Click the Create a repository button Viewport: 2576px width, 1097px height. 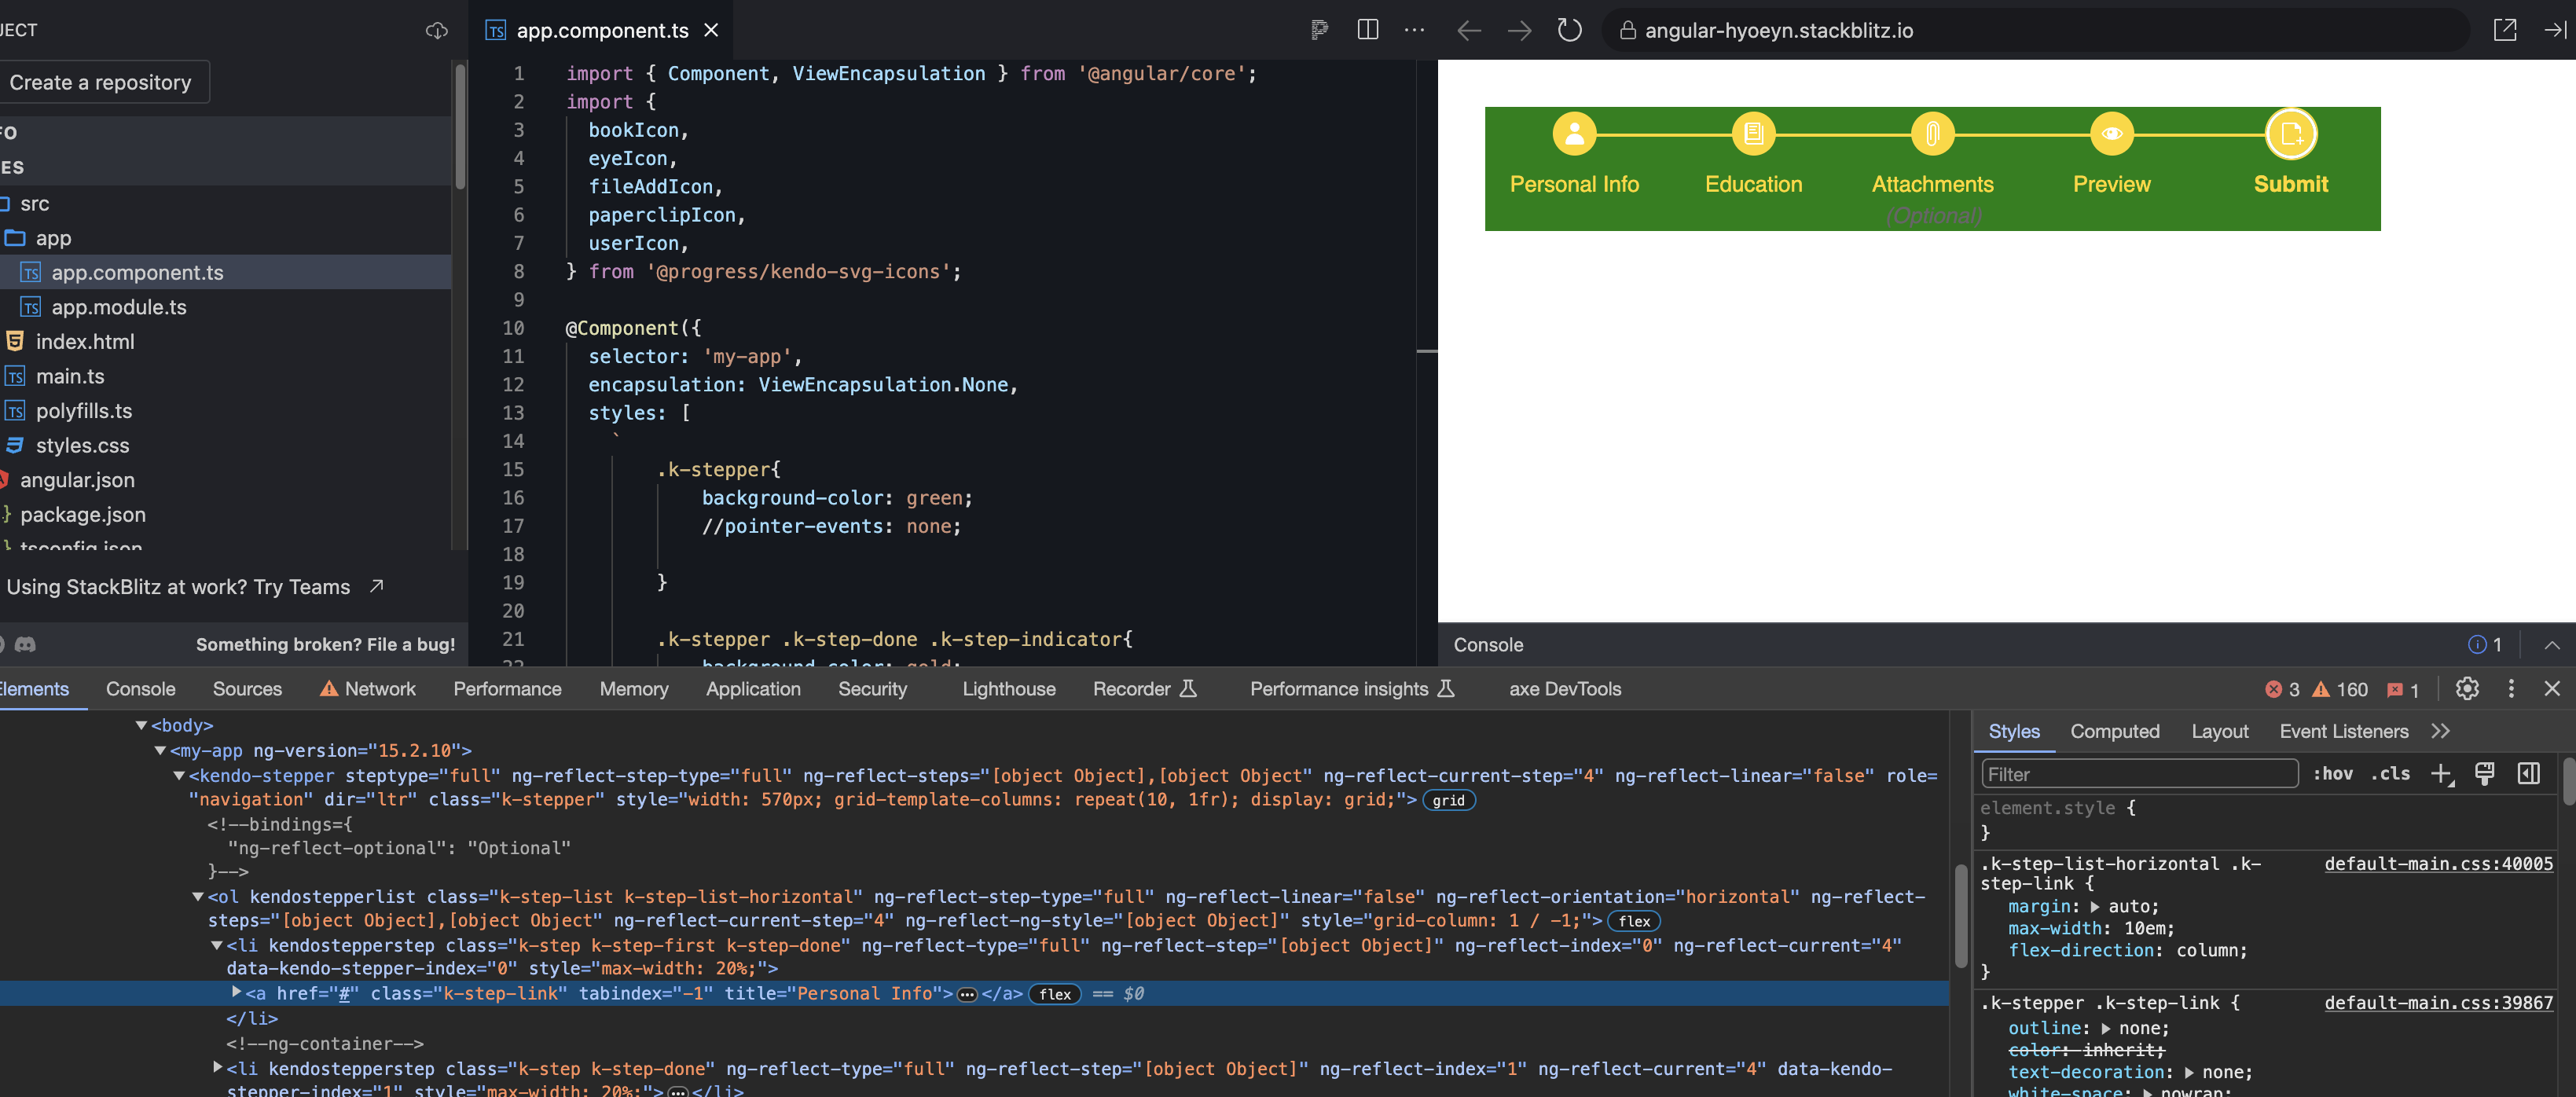pos(104,82)
